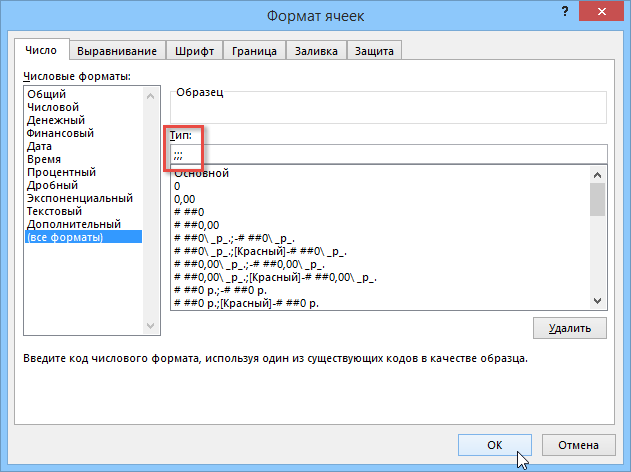Click category list scroll down arrow
The image size is (631, 472).
pos(151,326)
